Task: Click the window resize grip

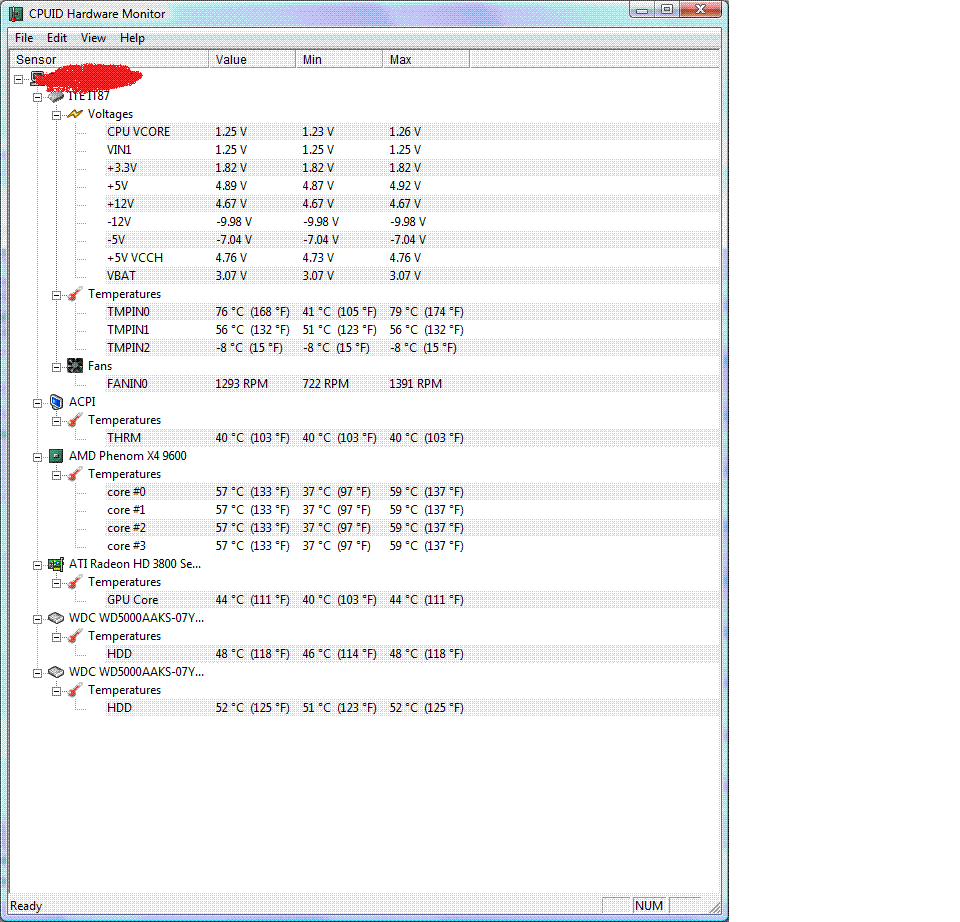Action: (714, 907)
